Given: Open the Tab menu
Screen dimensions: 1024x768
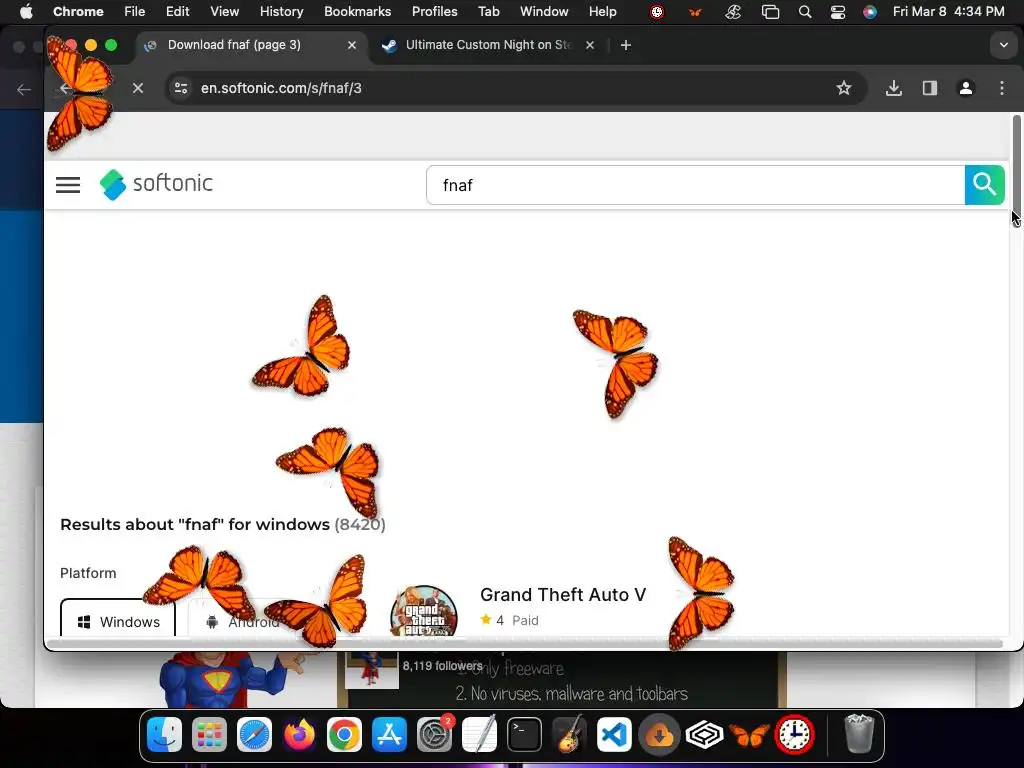Looking at the screenshot, I should point(488,11).
